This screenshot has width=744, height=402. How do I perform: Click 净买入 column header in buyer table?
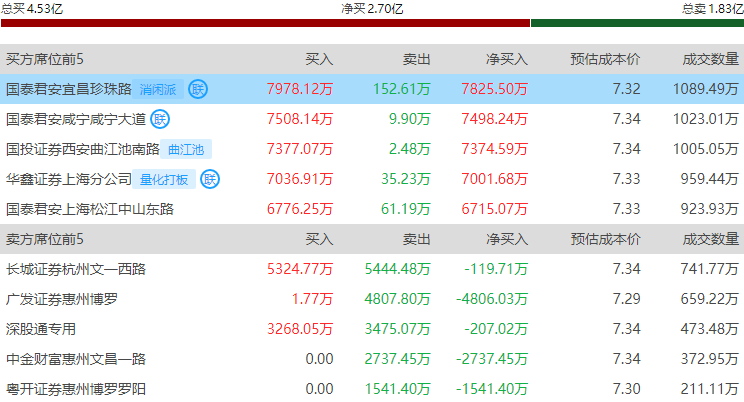point(507,59)
